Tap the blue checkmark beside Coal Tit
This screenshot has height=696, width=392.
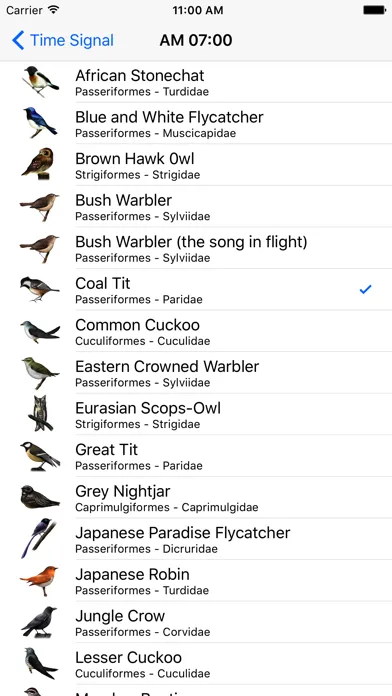tap(365, 289)
